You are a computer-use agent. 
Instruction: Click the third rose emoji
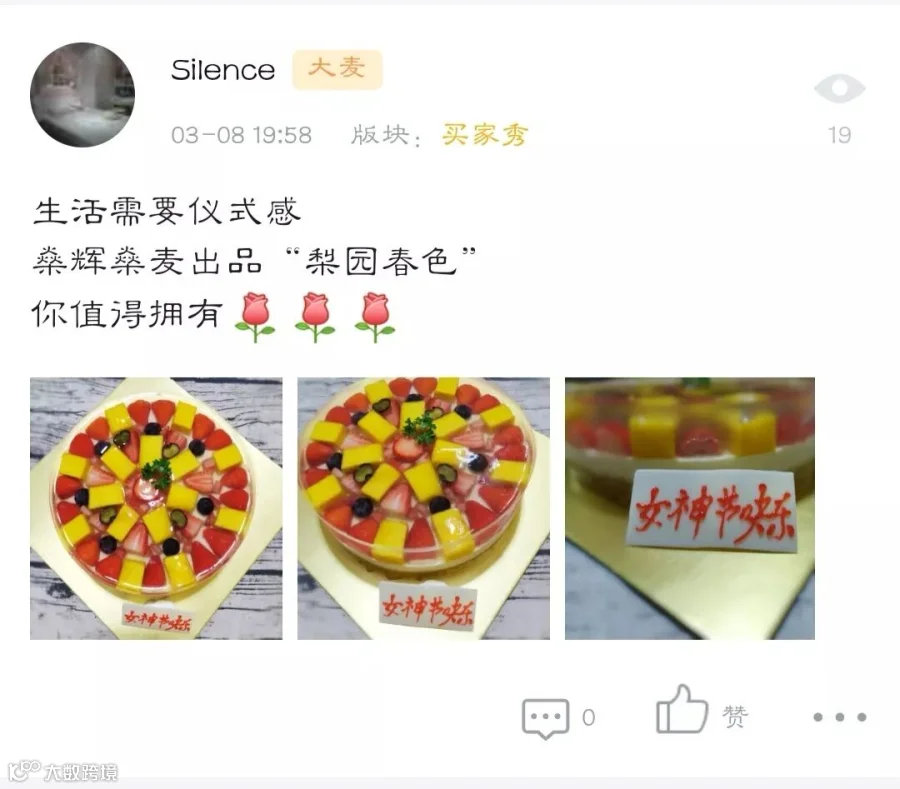pyautogui.click(x=375, y=317)
